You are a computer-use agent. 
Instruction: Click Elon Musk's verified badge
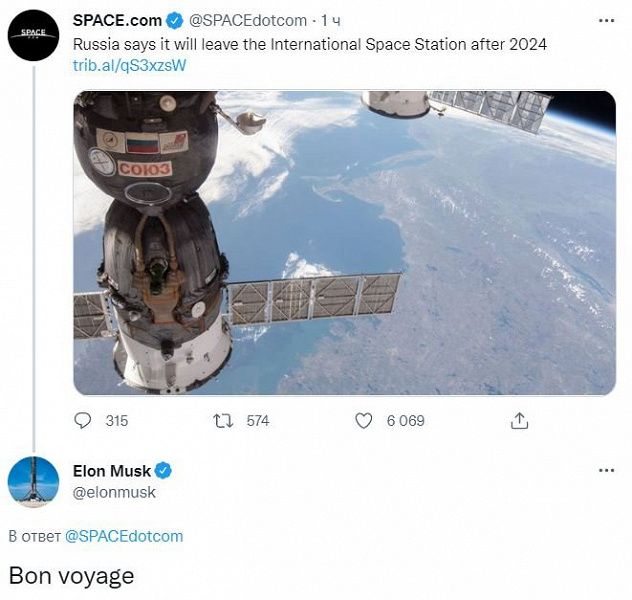pyautogui.click(x=164, y=471)
